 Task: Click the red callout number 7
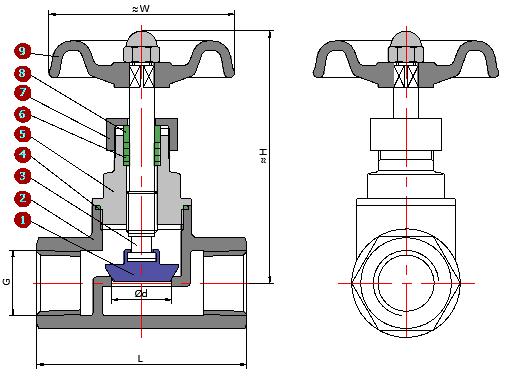[22, 92]
